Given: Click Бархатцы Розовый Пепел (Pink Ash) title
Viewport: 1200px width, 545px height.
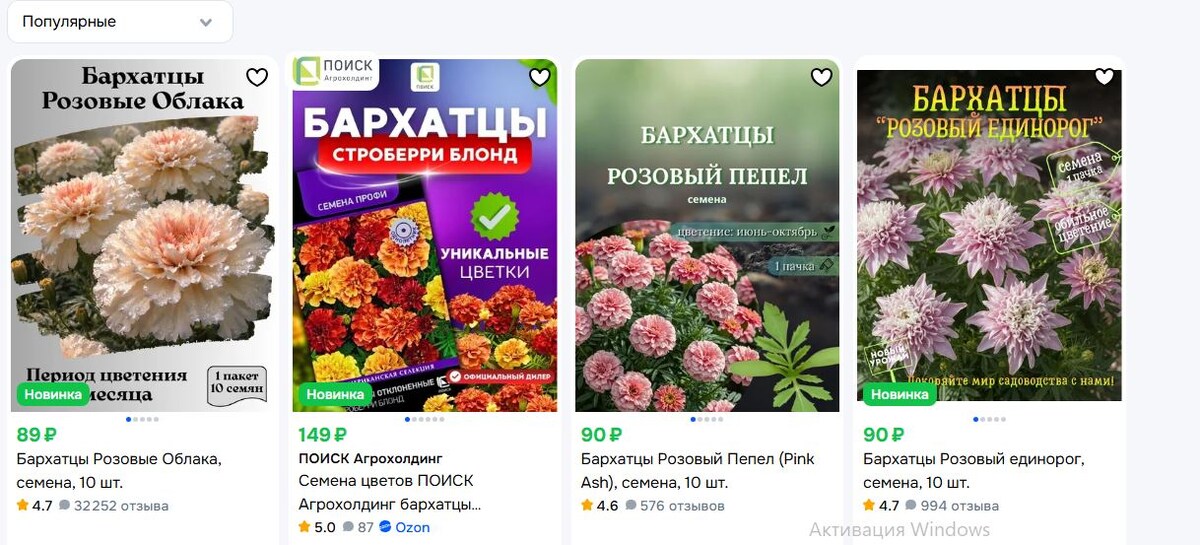Looking at the screenshot, I should 698,471.
